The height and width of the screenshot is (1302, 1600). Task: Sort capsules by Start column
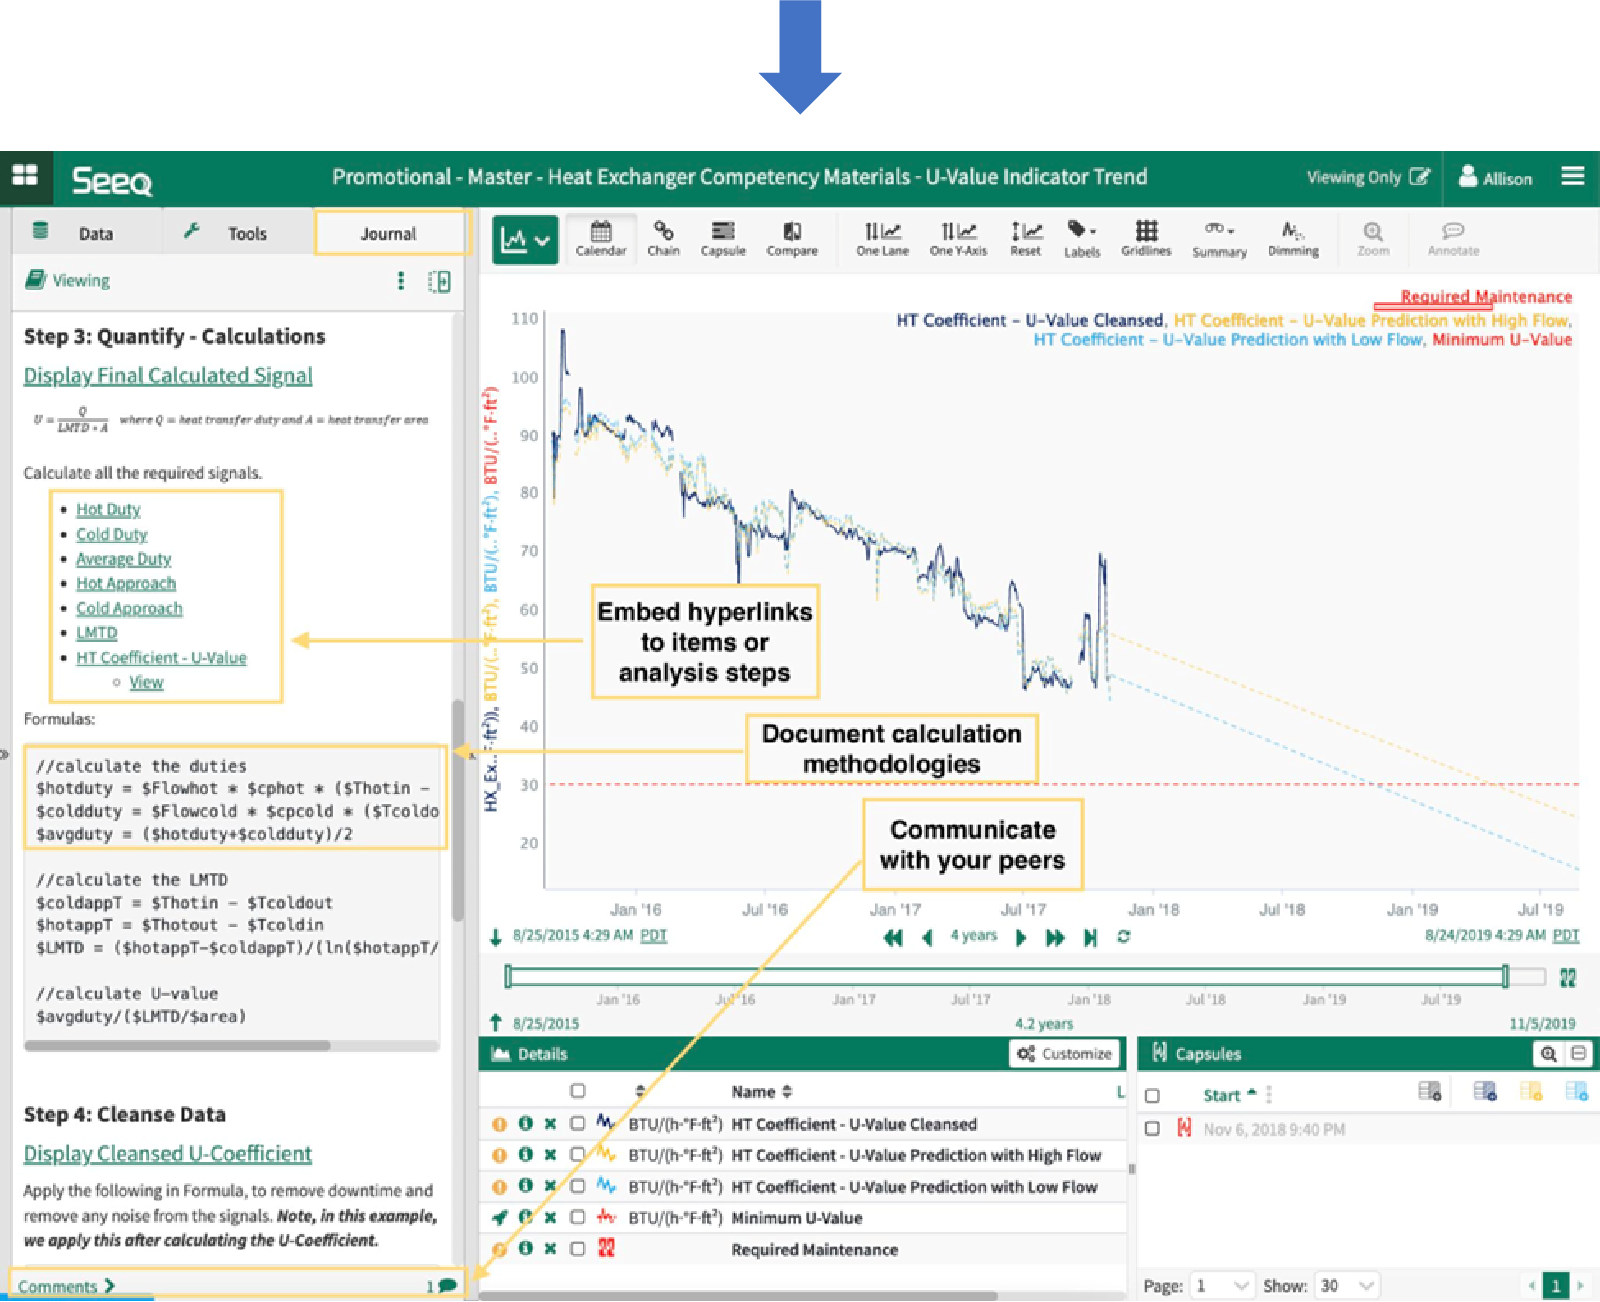pyautogui.click(x=1230, y=1095)
